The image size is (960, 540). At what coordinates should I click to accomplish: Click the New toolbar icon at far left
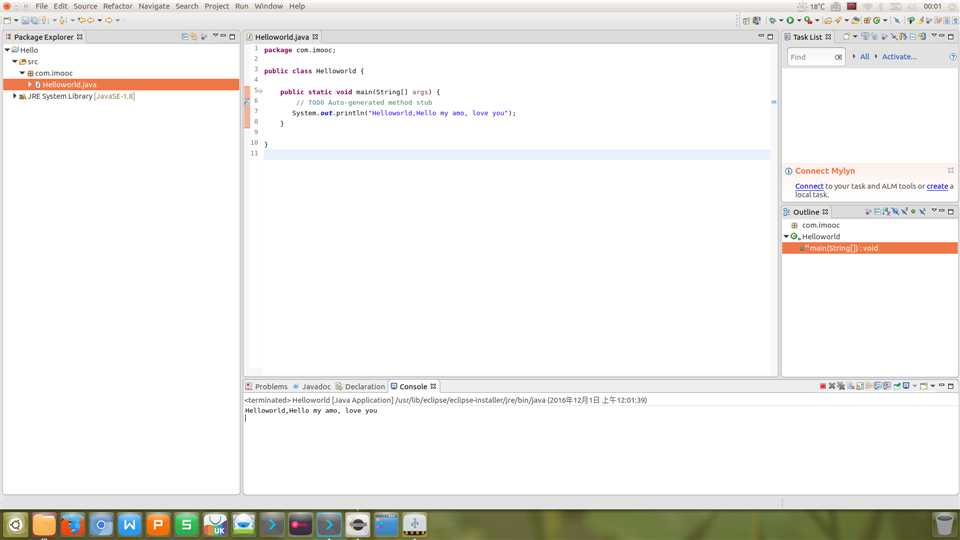(7, 20)
